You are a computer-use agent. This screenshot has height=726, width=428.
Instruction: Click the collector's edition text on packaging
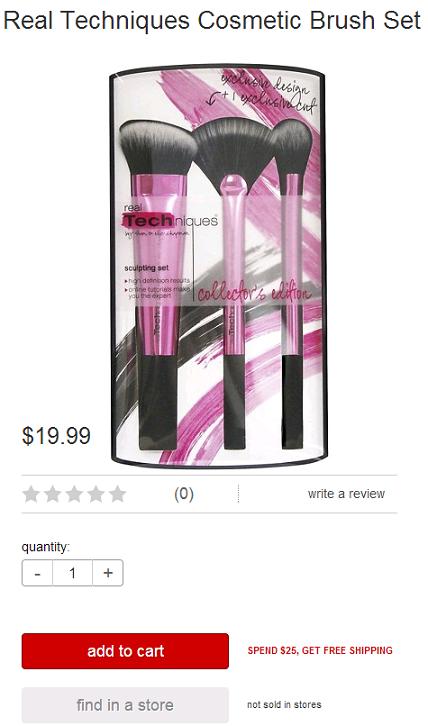click(254, 292)
